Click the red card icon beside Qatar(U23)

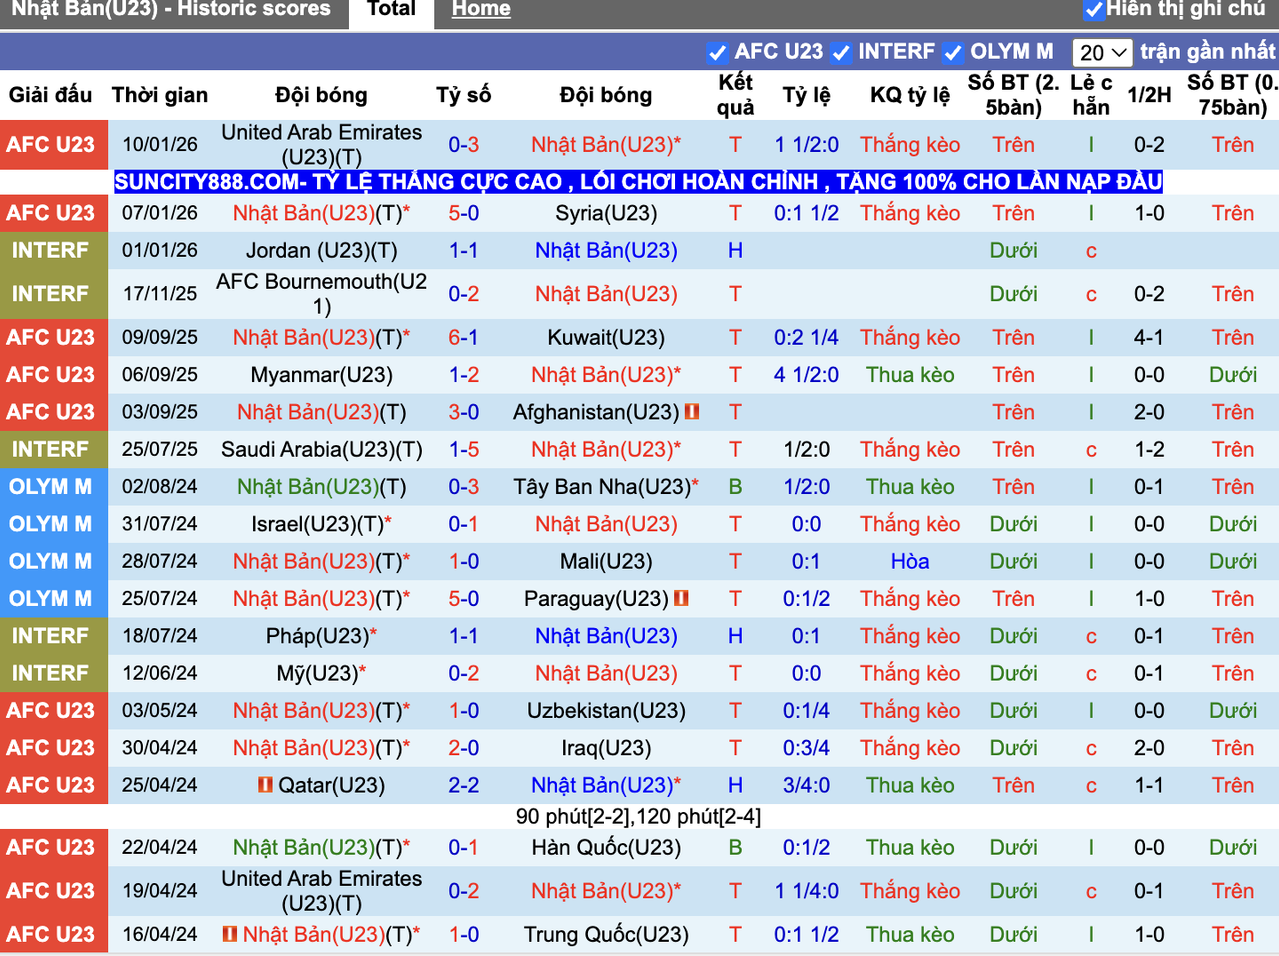265,785
